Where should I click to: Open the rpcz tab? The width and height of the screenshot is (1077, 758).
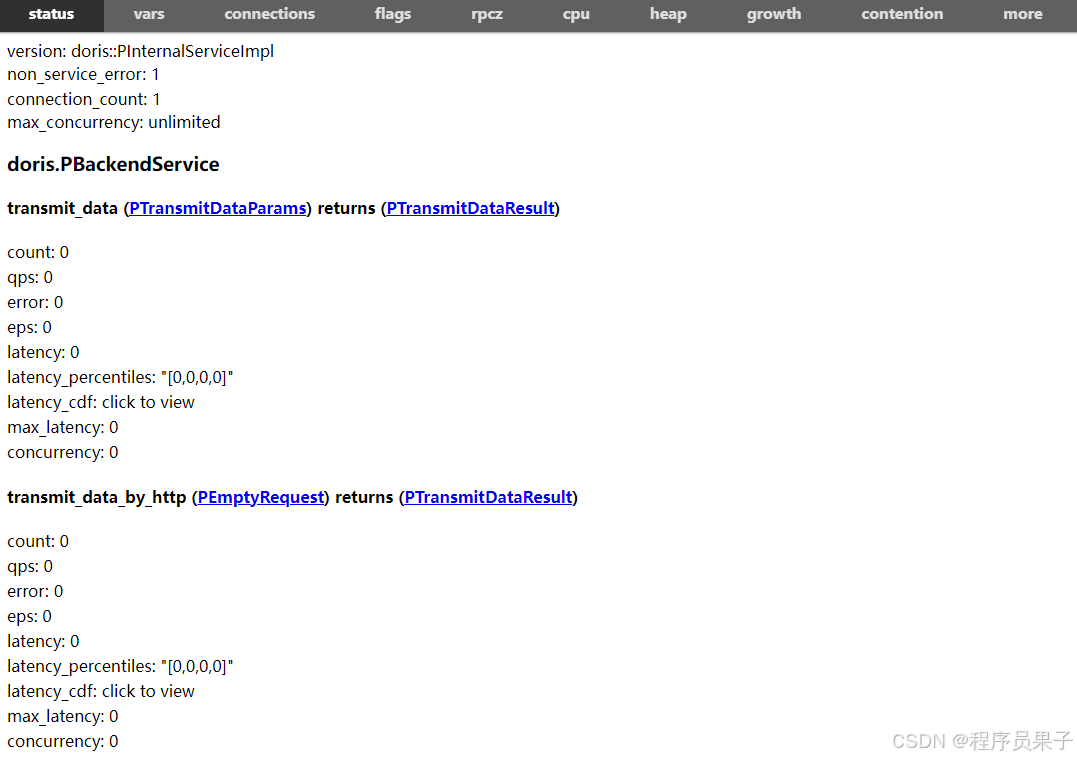click(487, 14)
